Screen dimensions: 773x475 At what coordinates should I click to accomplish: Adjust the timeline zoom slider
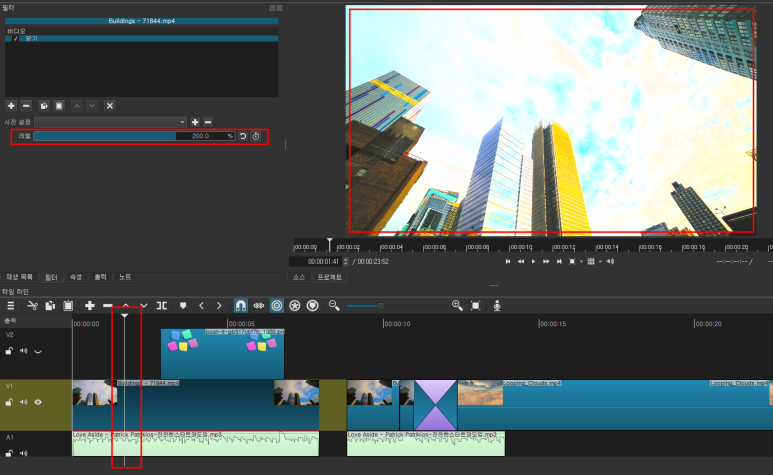click(x=396, y=306)
